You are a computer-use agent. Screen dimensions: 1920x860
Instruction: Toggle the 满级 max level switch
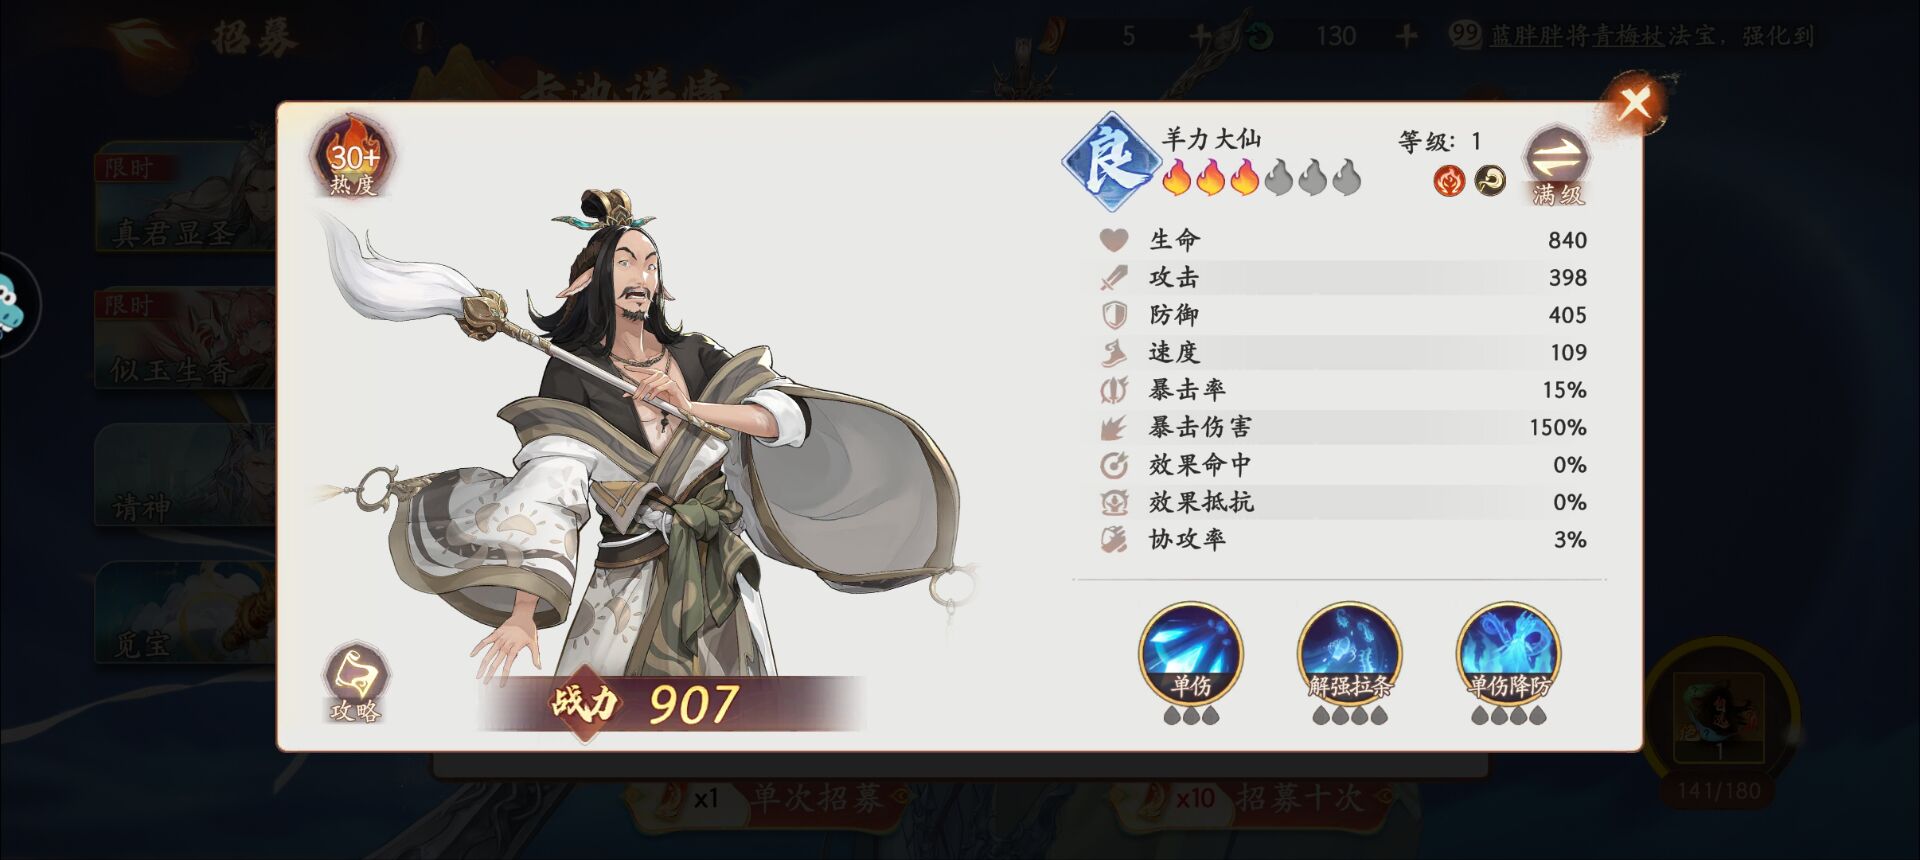click(x=1557, y=166)
